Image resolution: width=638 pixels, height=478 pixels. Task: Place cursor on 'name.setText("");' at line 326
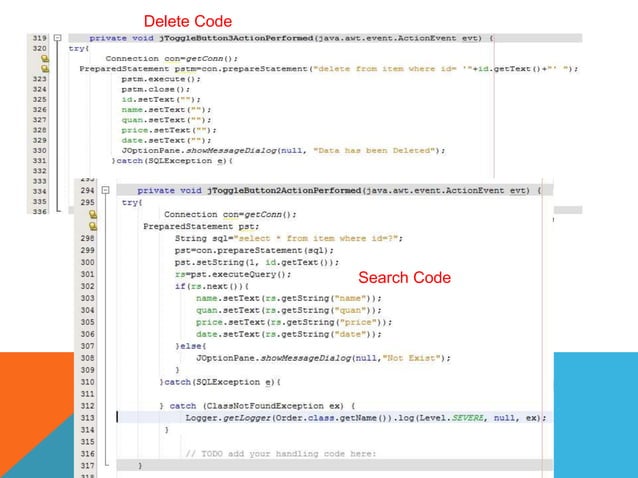[166, 109]
